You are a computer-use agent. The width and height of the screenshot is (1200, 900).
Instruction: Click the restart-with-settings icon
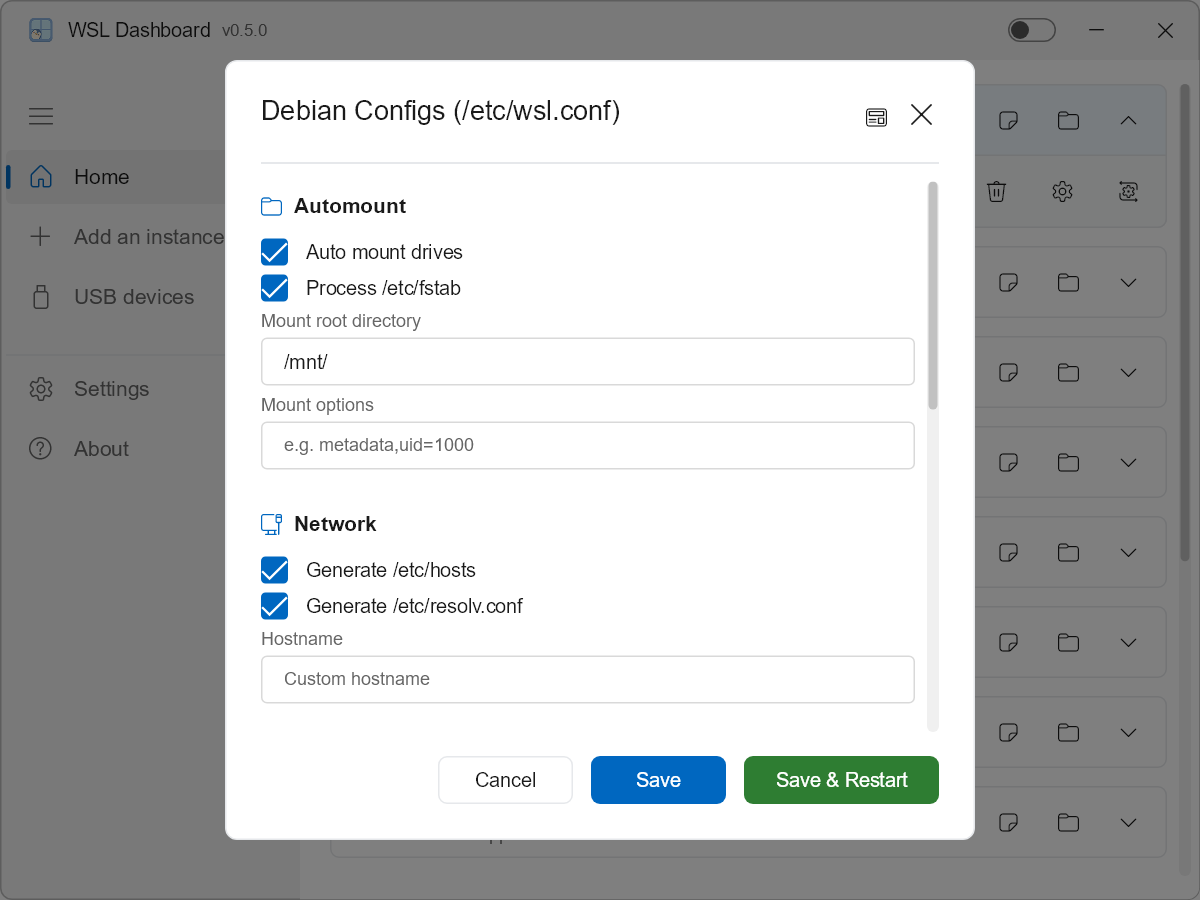1128,191
